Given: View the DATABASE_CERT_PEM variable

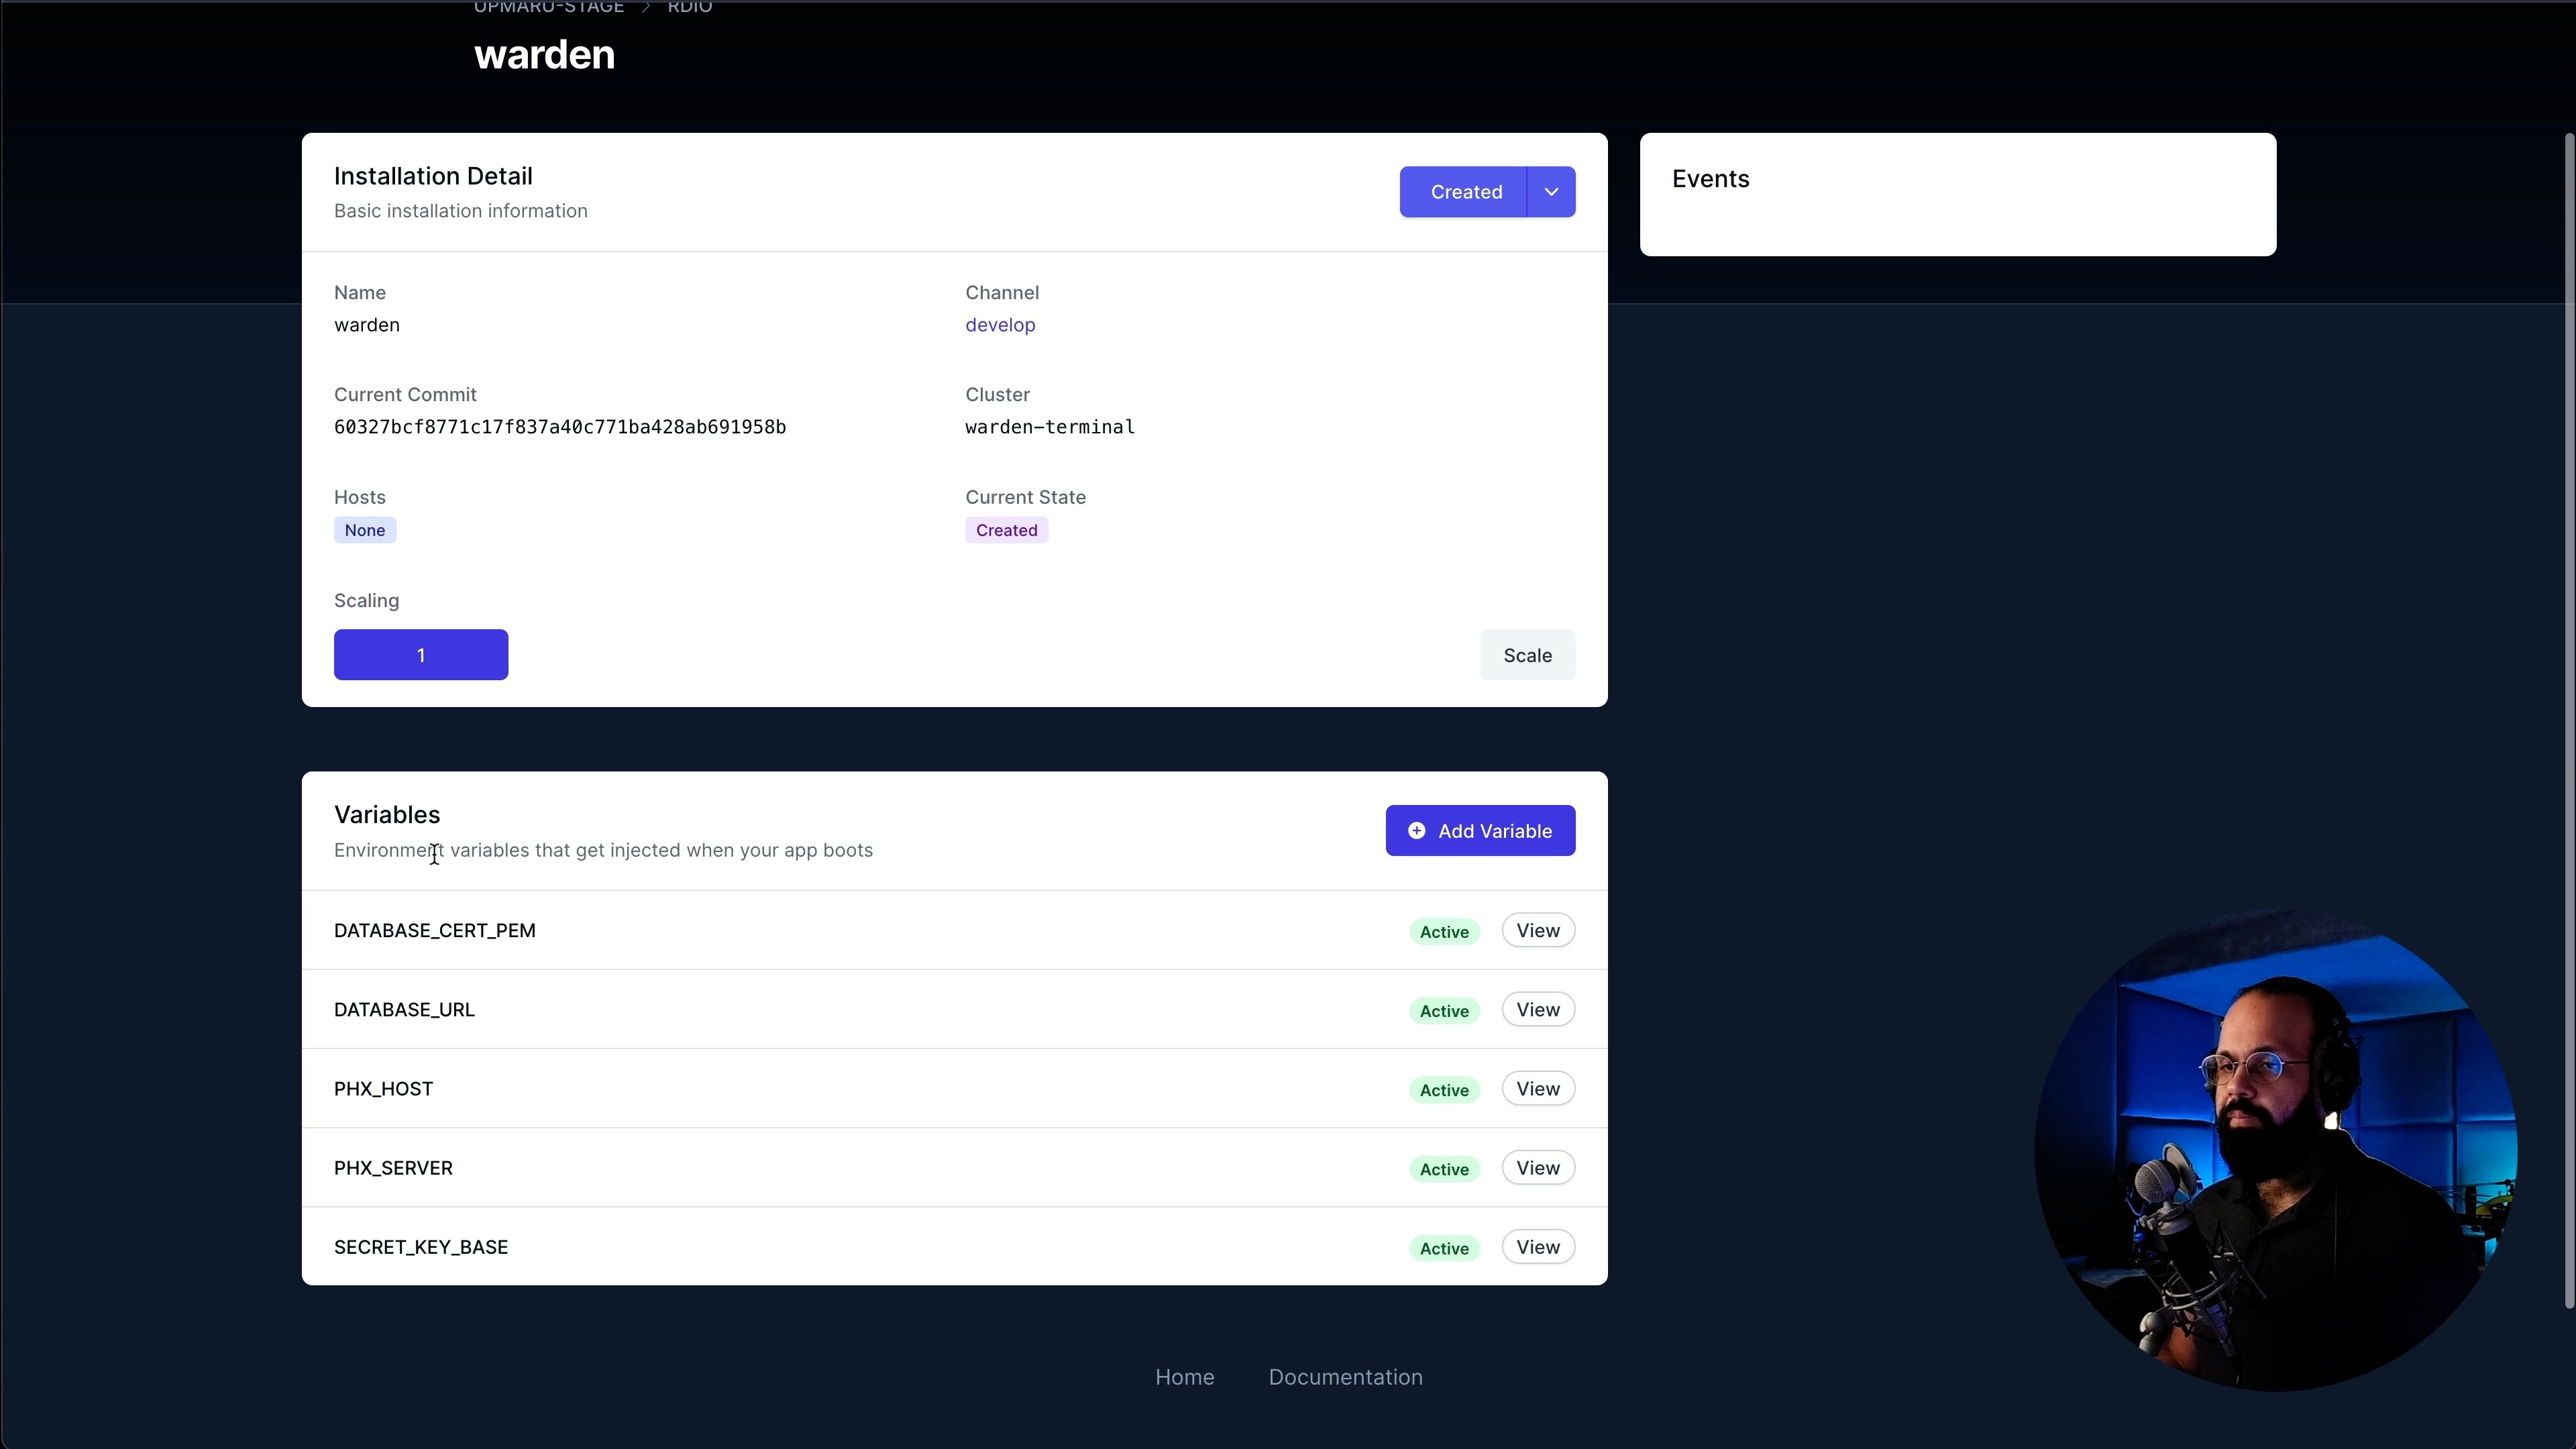Looking at the screenshot, I should [x=1537, y=931].
